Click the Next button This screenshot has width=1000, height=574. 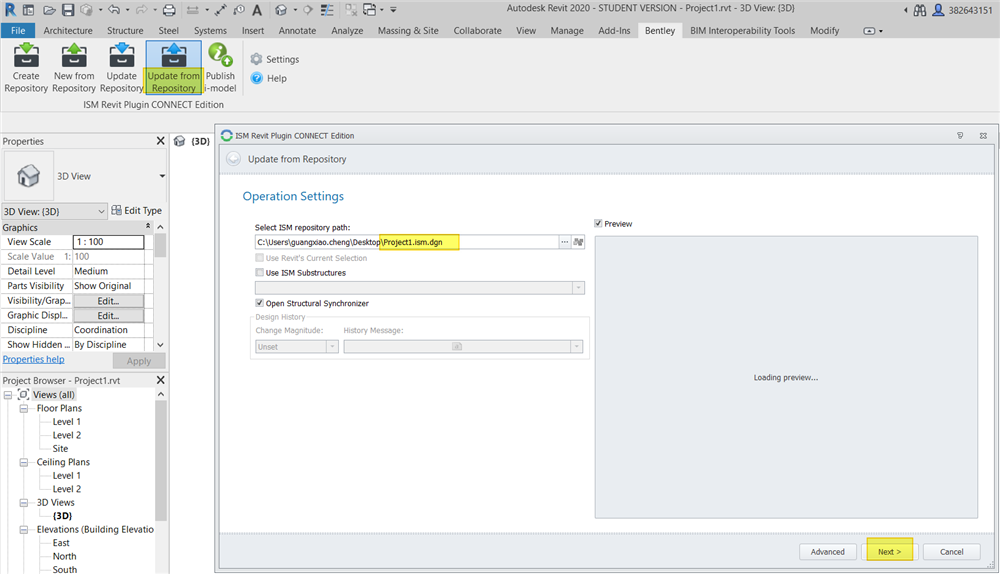pos(889,552)
